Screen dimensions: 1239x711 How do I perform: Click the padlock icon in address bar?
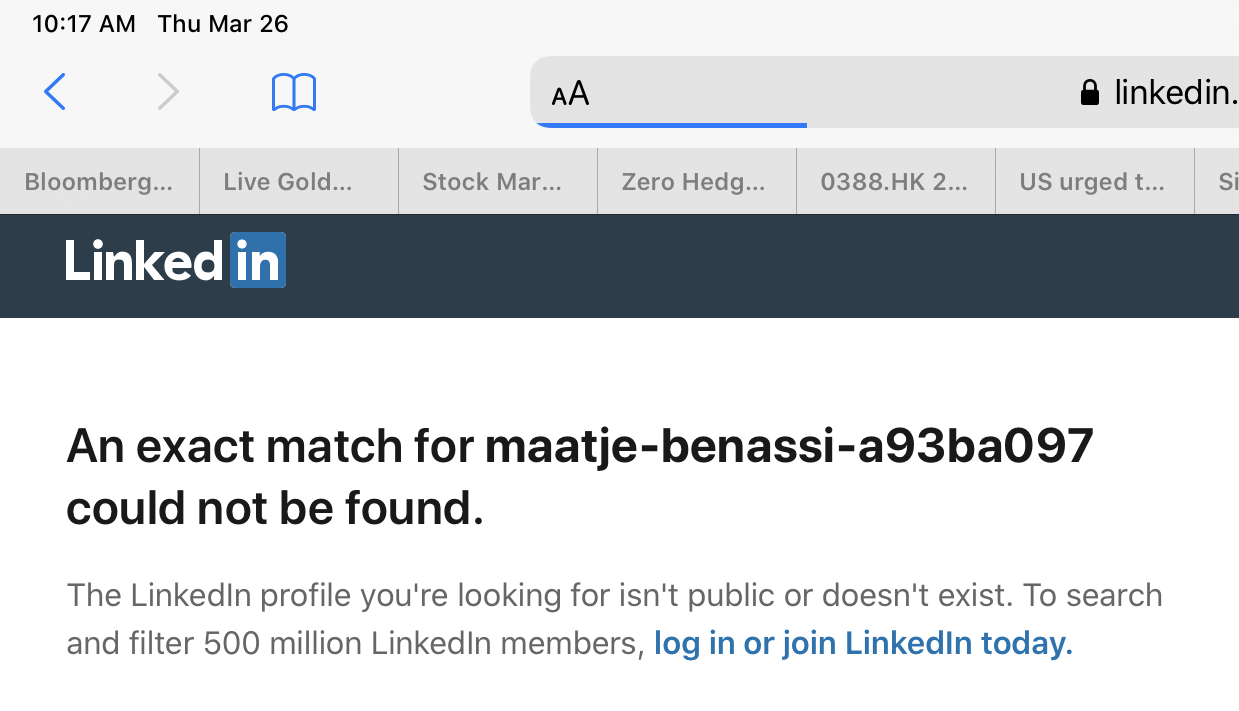tap(1090, 93)
